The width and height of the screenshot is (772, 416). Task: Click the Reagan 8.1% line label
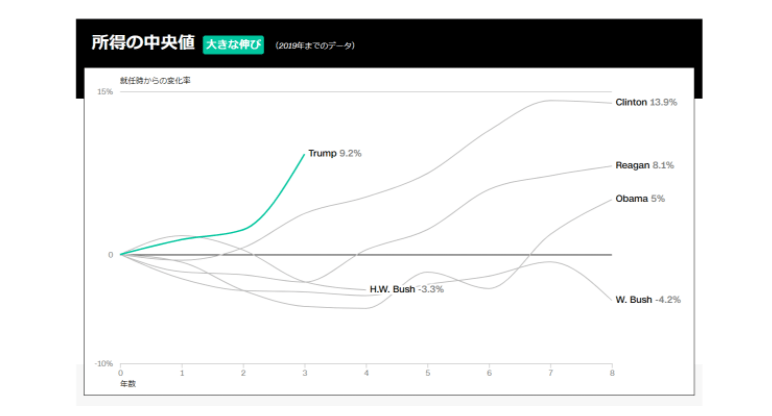point(646,165)
